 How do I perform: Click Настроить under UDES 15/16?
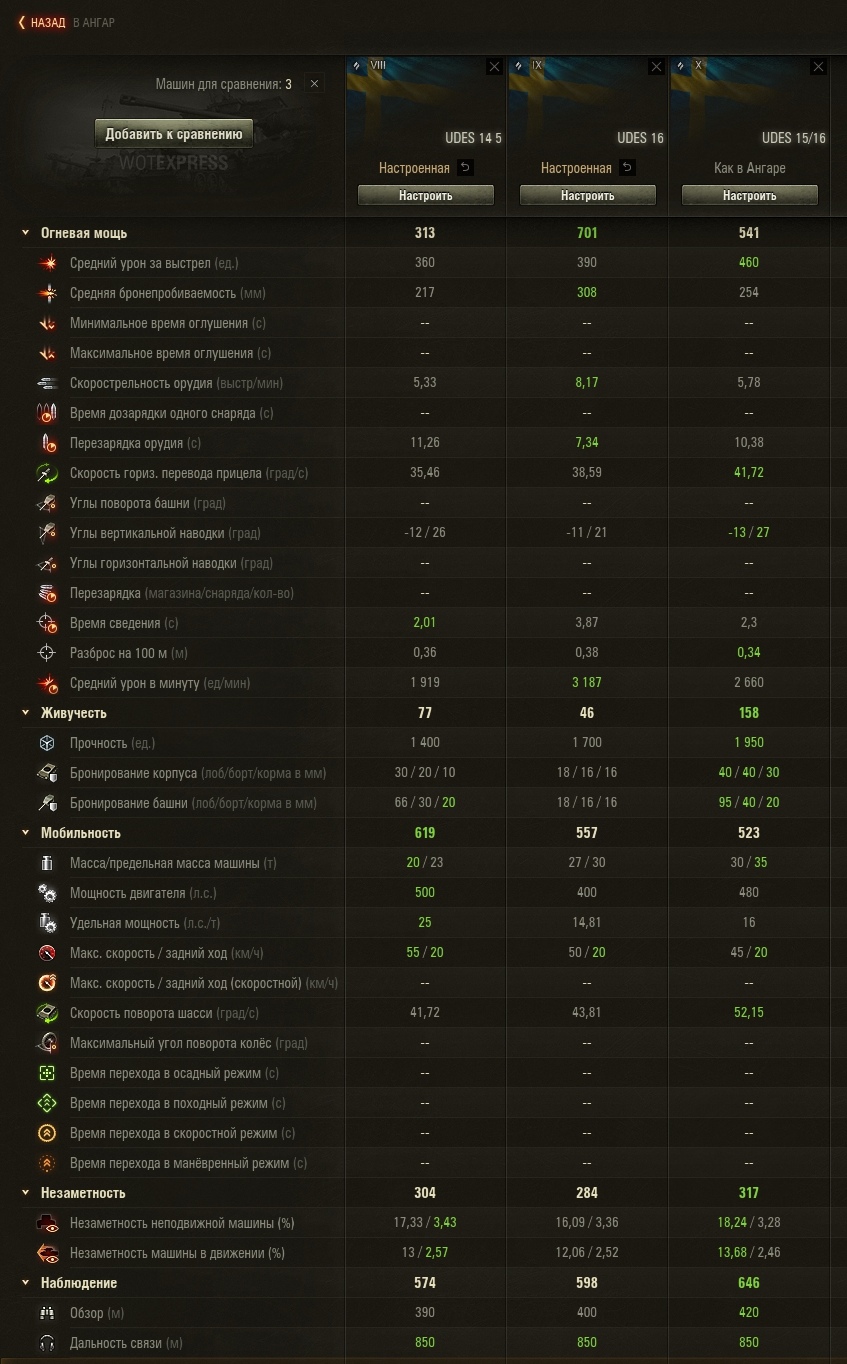pyautogui.click(x=750, y=196)
